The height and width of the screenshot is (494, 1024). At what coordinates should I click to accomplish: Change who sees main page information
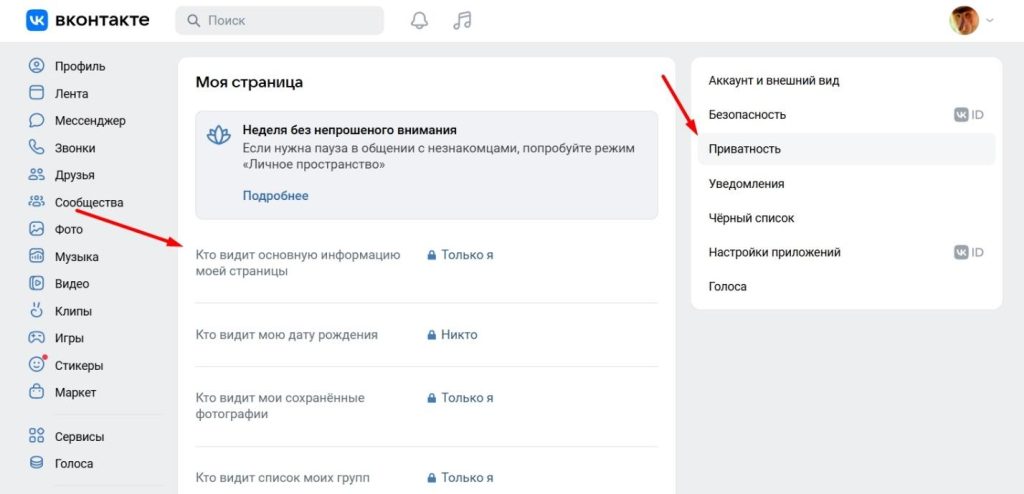click(x=460, y=255)
